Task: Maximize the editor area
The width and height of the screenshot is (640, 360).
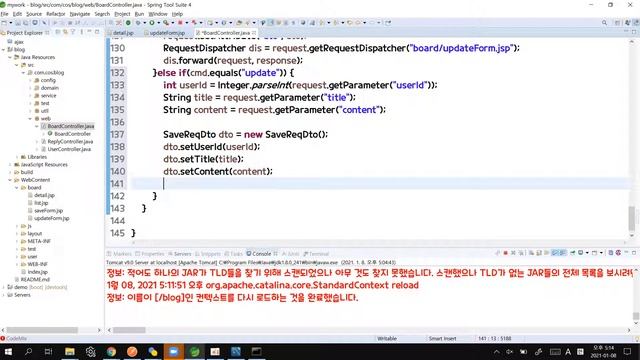Action: (x=634, y=32)
